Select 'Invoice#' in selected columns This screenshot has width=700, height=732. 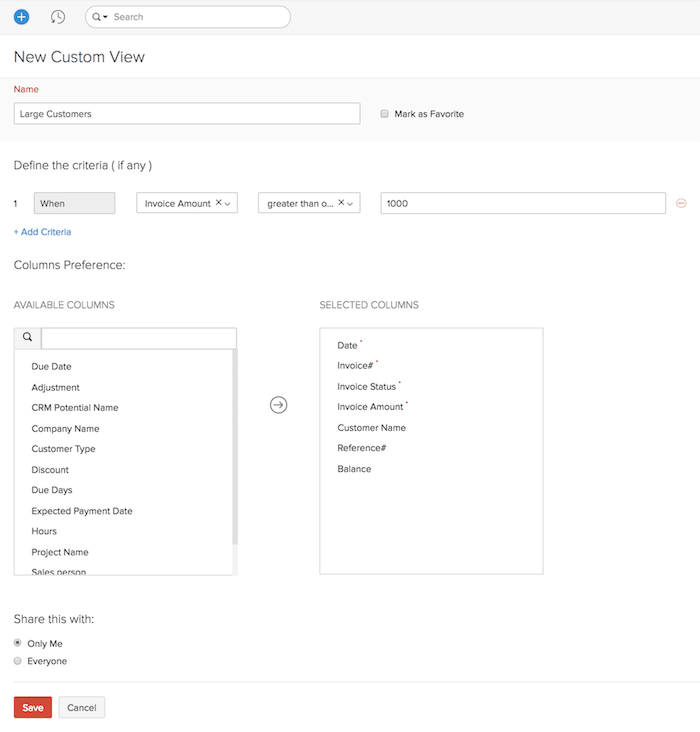355,366
